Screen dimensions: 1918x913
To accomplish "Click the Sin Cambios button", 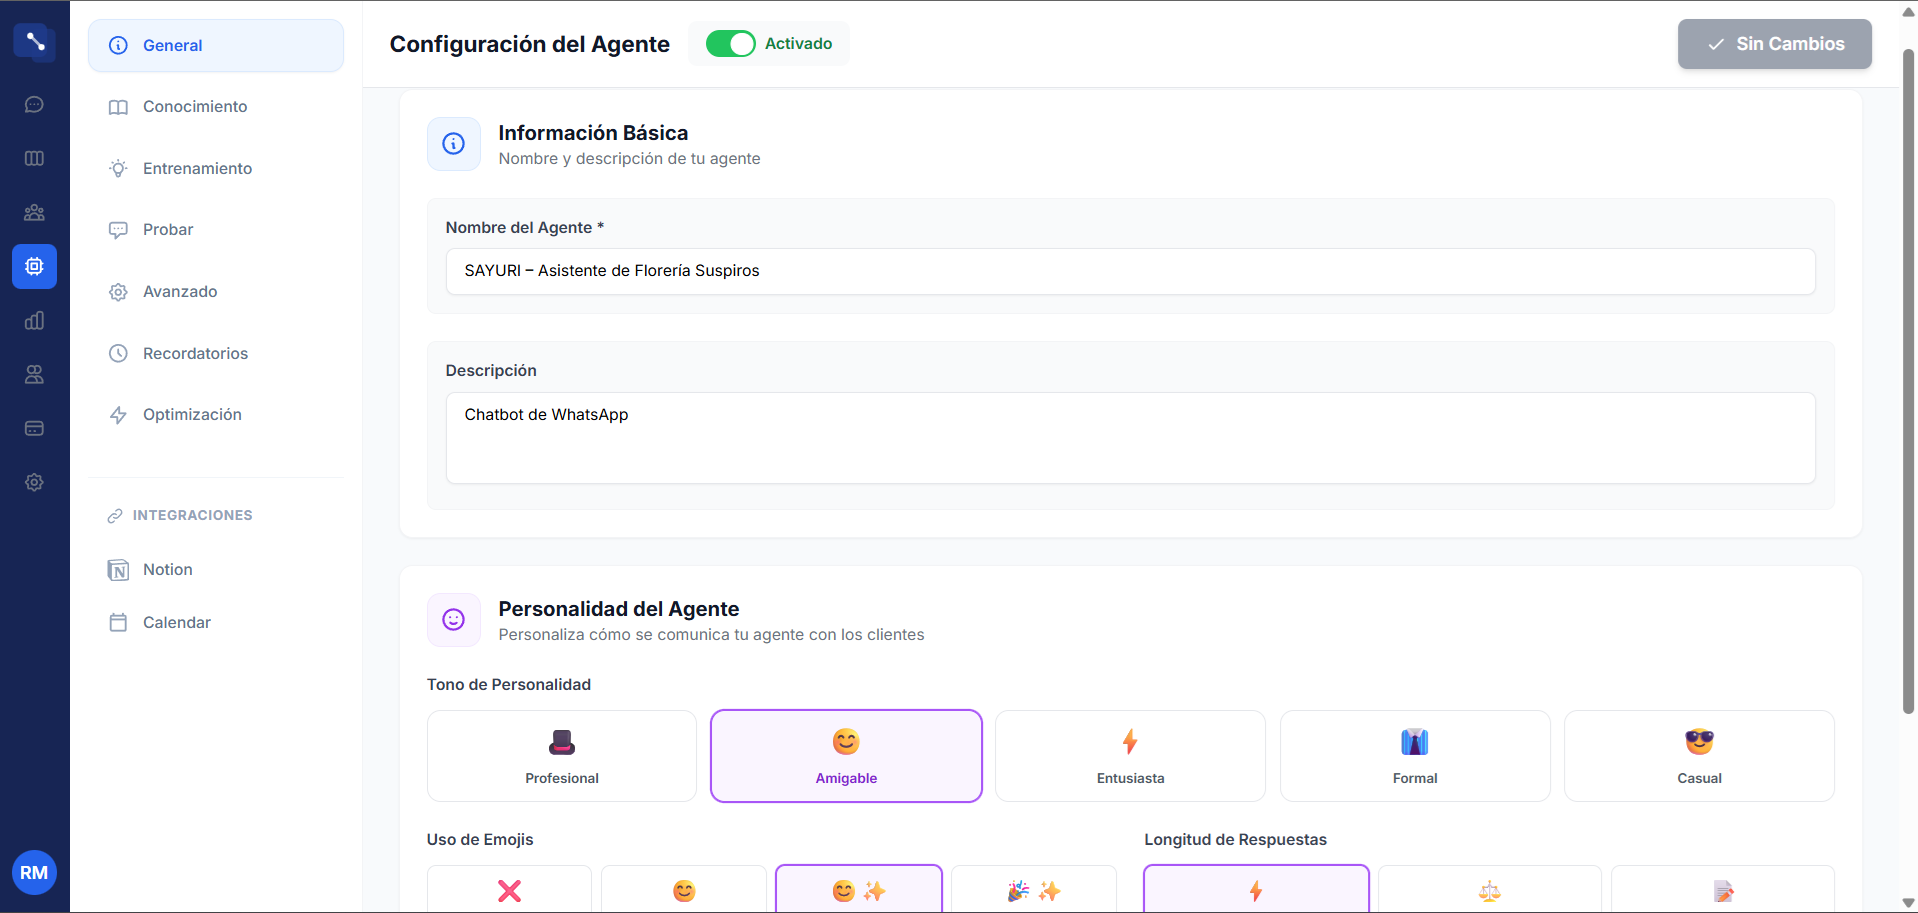I will (1773, 43).
